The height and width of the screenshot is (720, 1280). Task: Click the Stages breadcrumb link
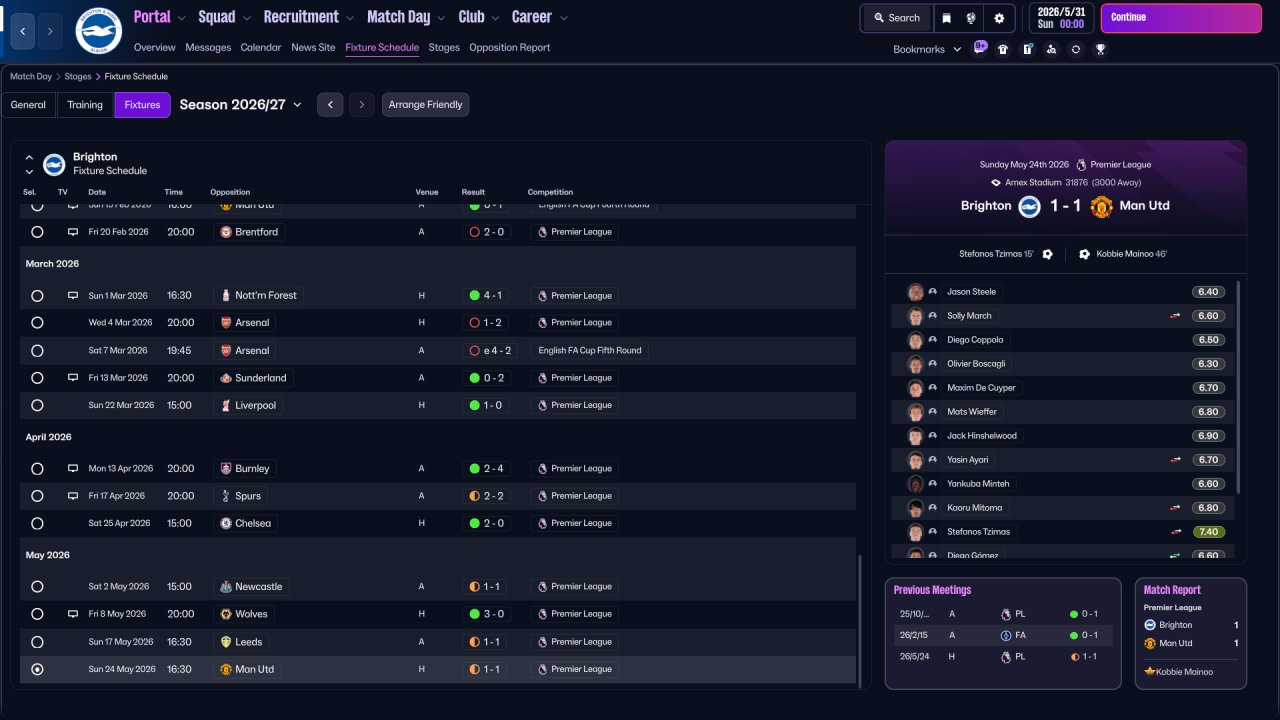click(x=78, y=76)
